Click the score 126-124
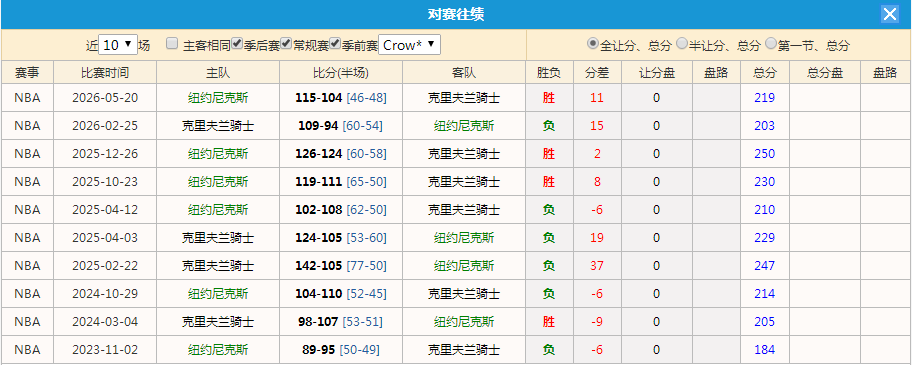Screen dimensions: 912x365 click(x=319, y=153)
